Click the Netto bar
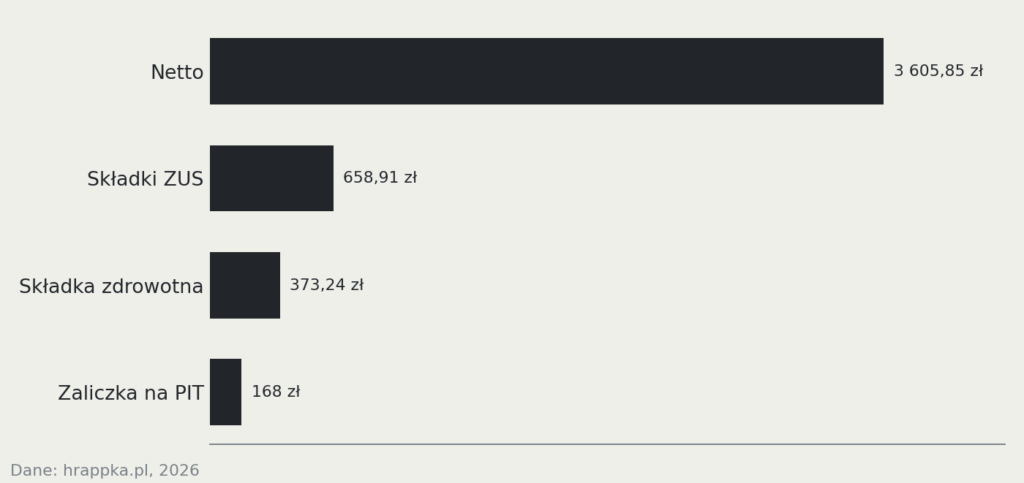 click(547, 71)
